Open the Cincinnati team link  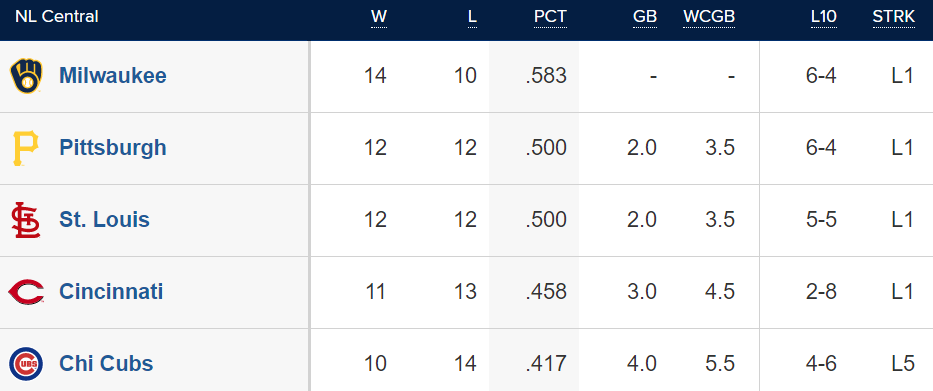coord(111,292)
